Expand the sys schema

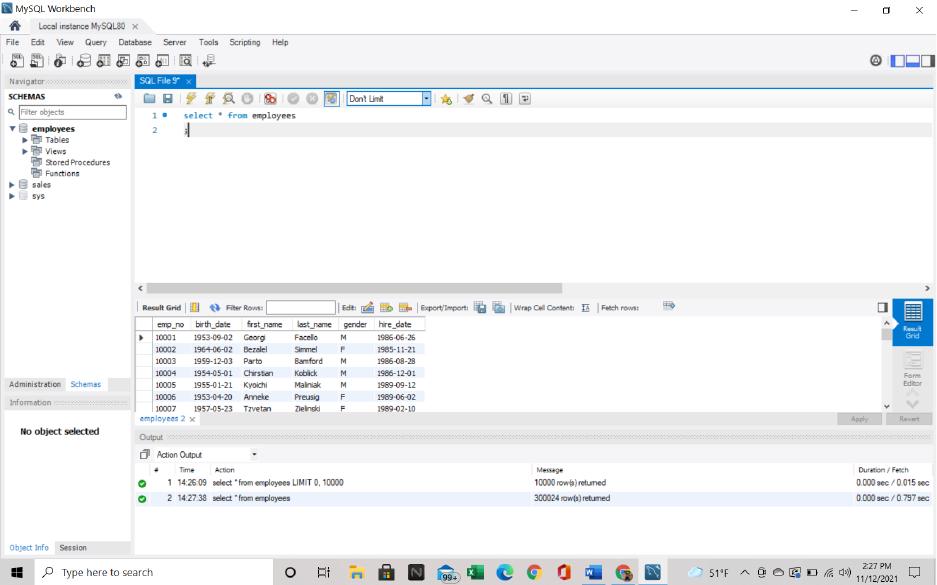tap(12, 196)
